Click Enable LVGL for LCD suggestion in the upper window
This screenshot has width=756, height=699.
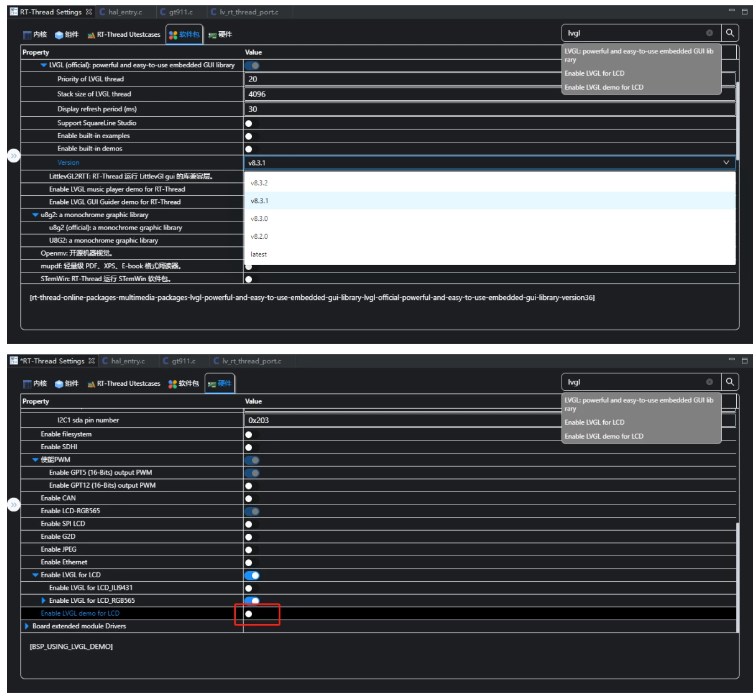point(594,73)
